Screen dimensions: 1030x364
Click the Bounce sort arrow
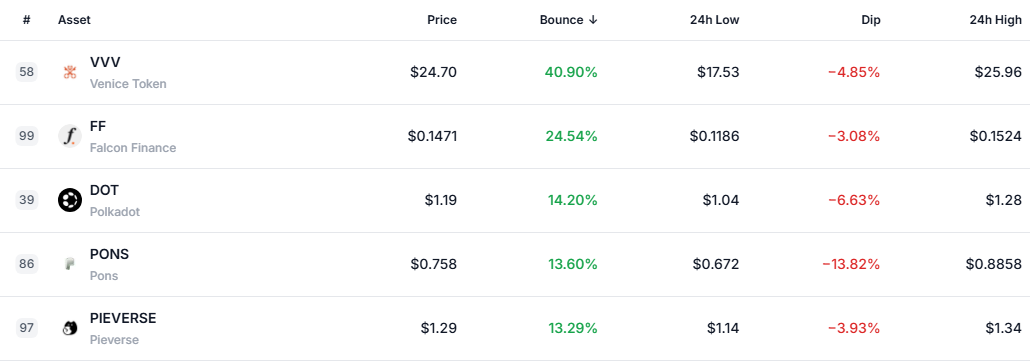pyautogui.click(x=593, y=20)
